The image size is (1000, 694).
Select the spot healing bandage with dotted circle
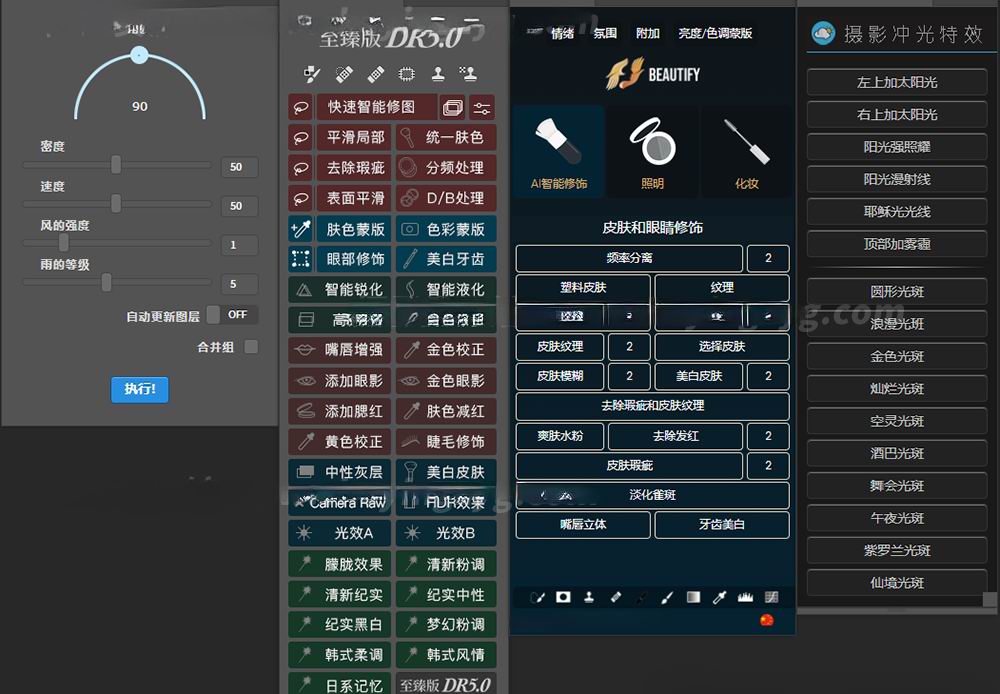tap(344, 75)
